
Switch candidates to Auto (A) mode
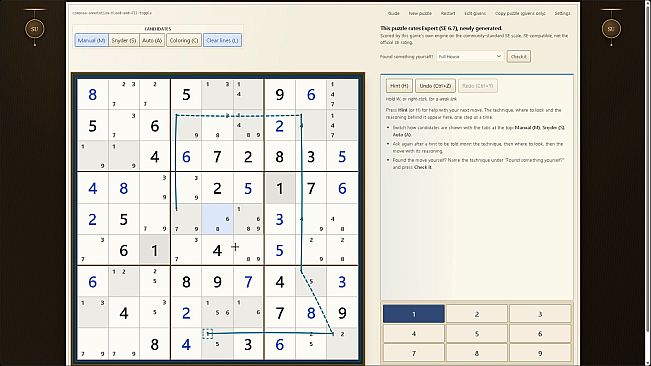tap(152, 40)
